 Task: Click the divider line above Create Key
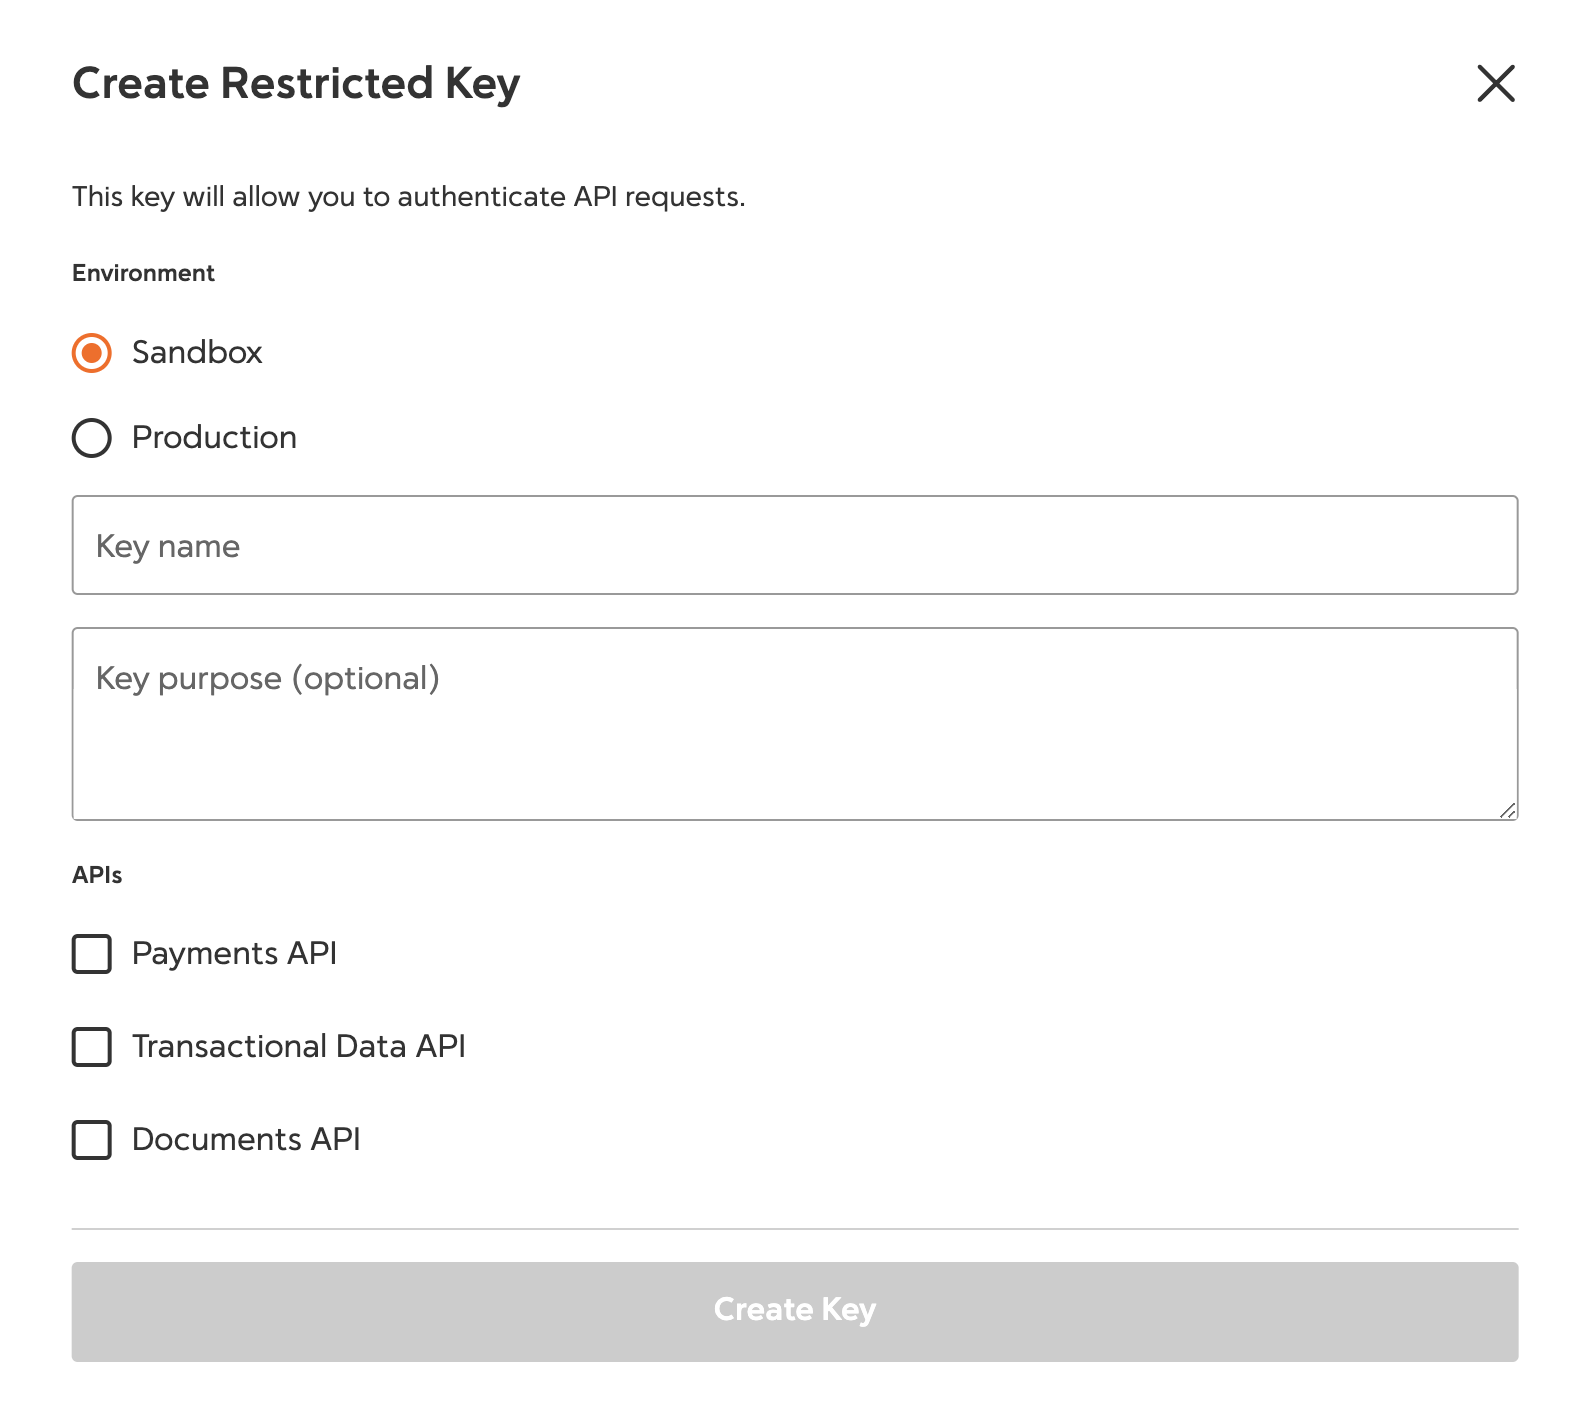(794, 1229)
